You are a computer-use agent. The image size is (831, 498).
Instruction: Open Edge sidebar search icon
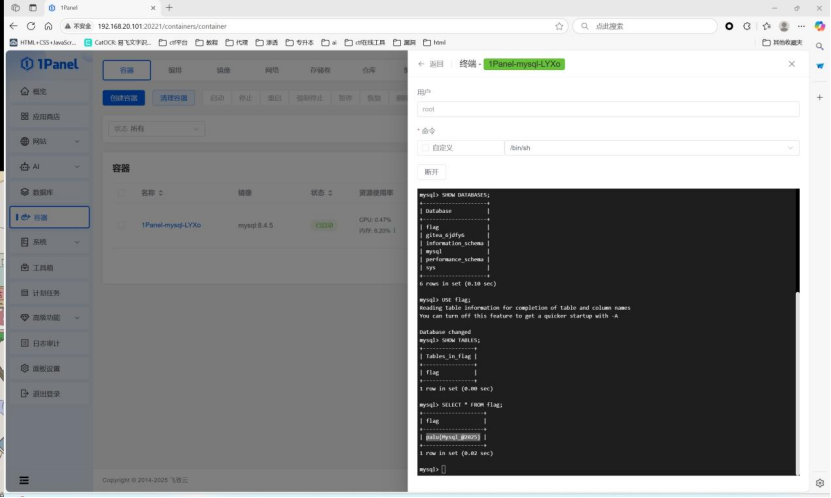tap(820, 47)
